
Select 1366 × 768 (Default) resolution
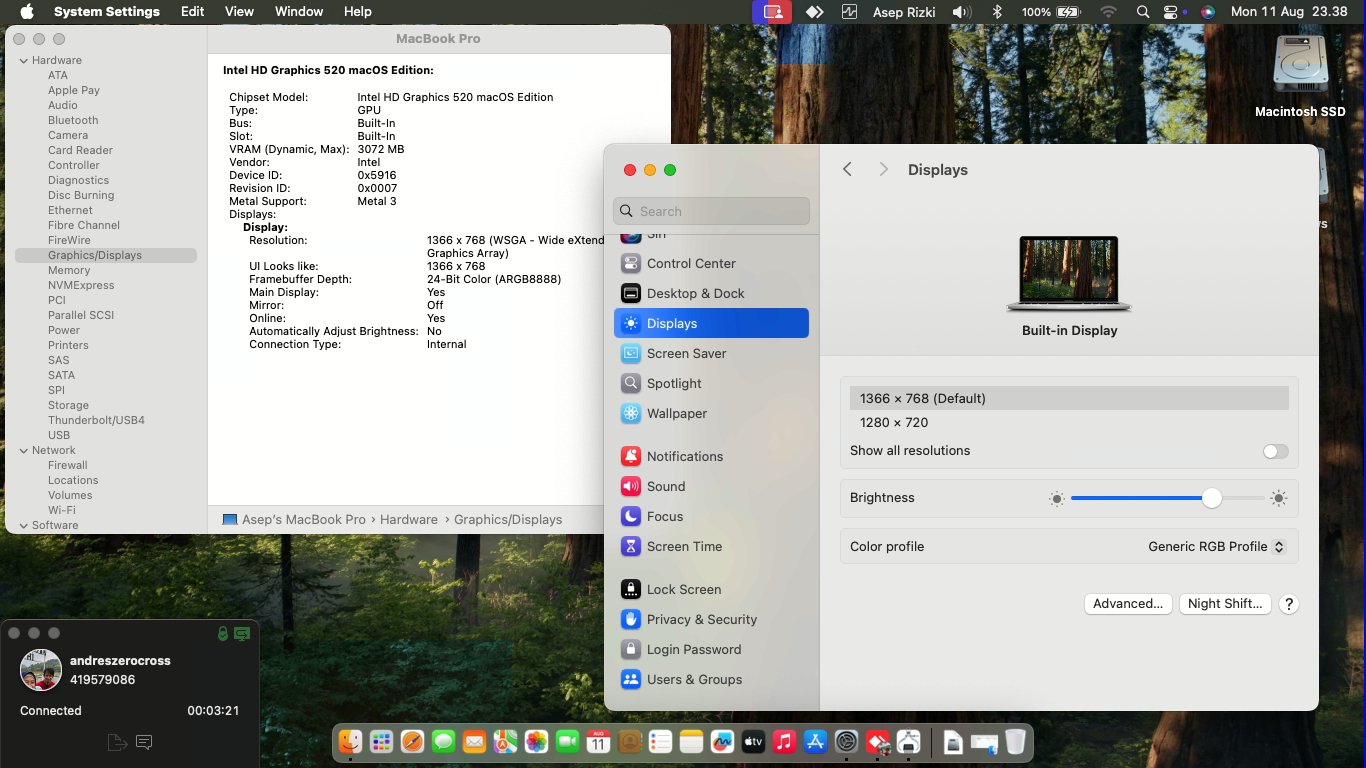[922, 398]
